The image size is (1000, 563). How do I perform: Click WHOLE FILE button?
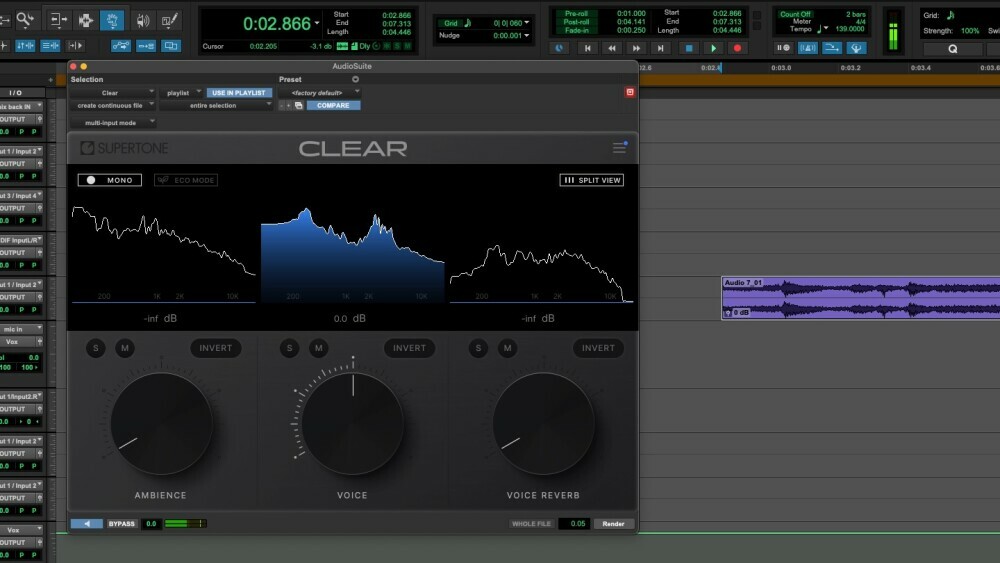pos(531,523)
